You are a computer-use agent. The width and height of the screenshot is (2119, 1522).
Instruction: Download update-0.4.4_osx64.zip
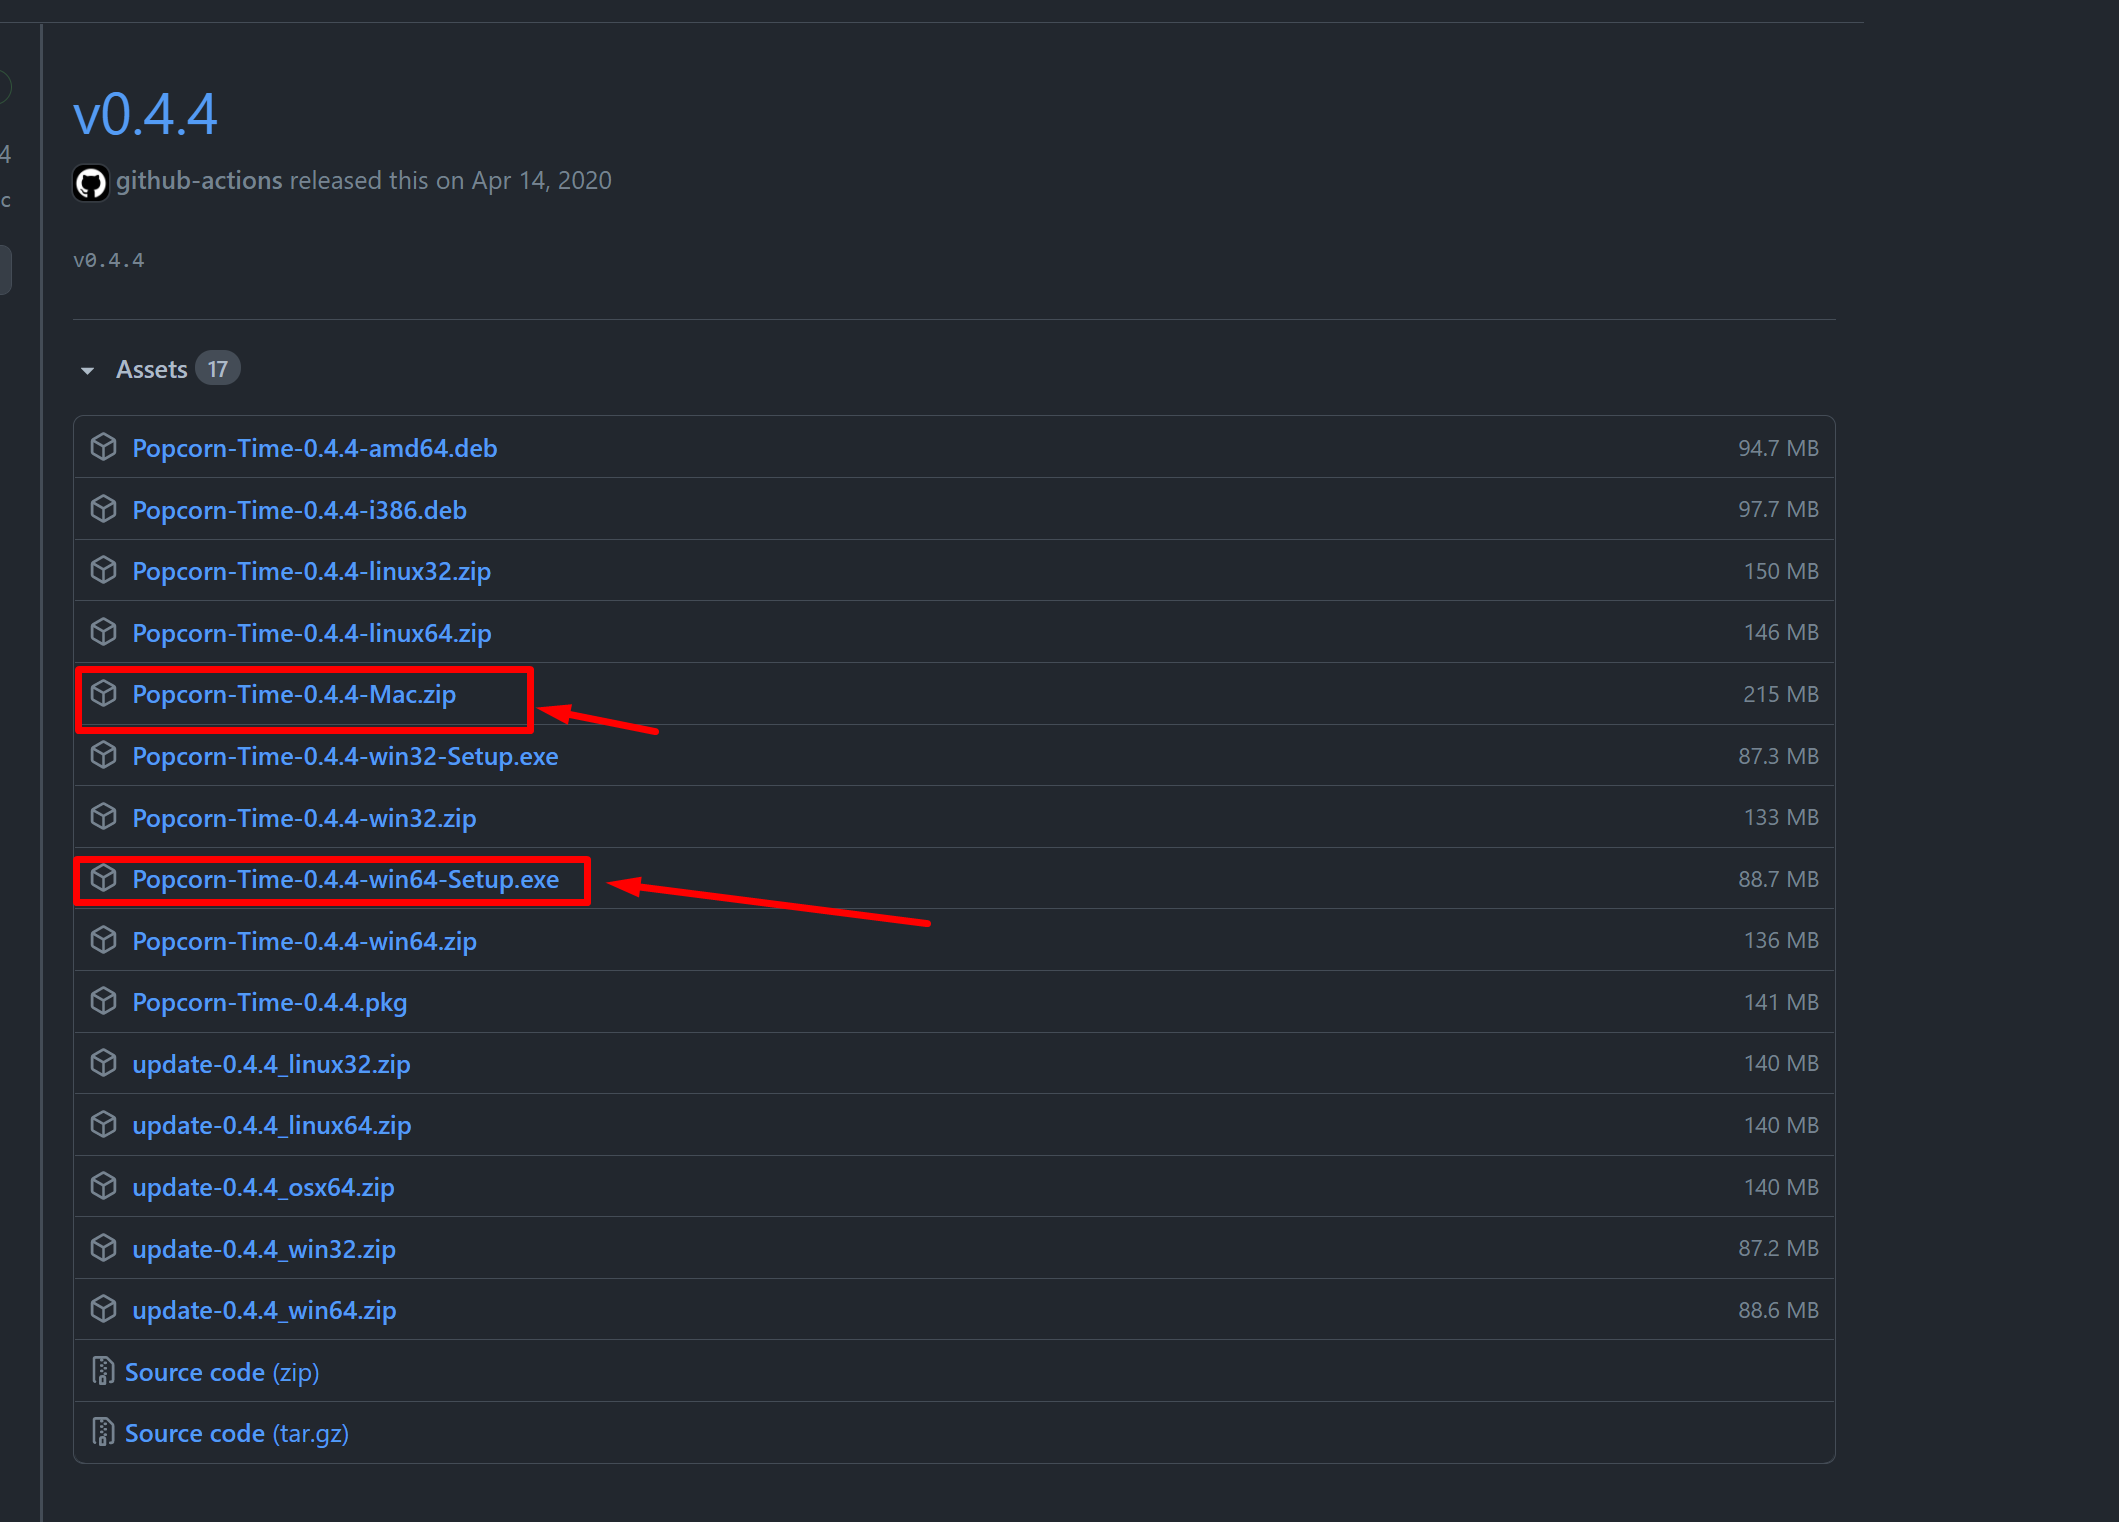[x=263, y=1187]
